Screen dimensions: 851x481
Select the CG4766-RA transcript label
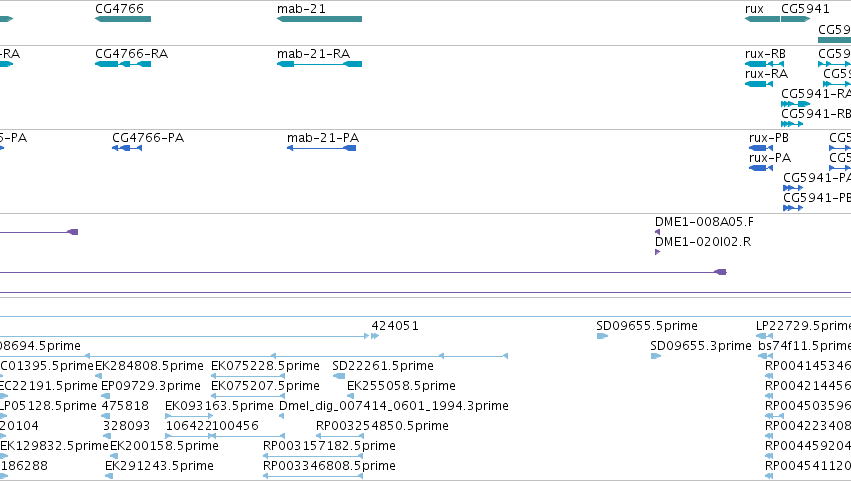131,54
